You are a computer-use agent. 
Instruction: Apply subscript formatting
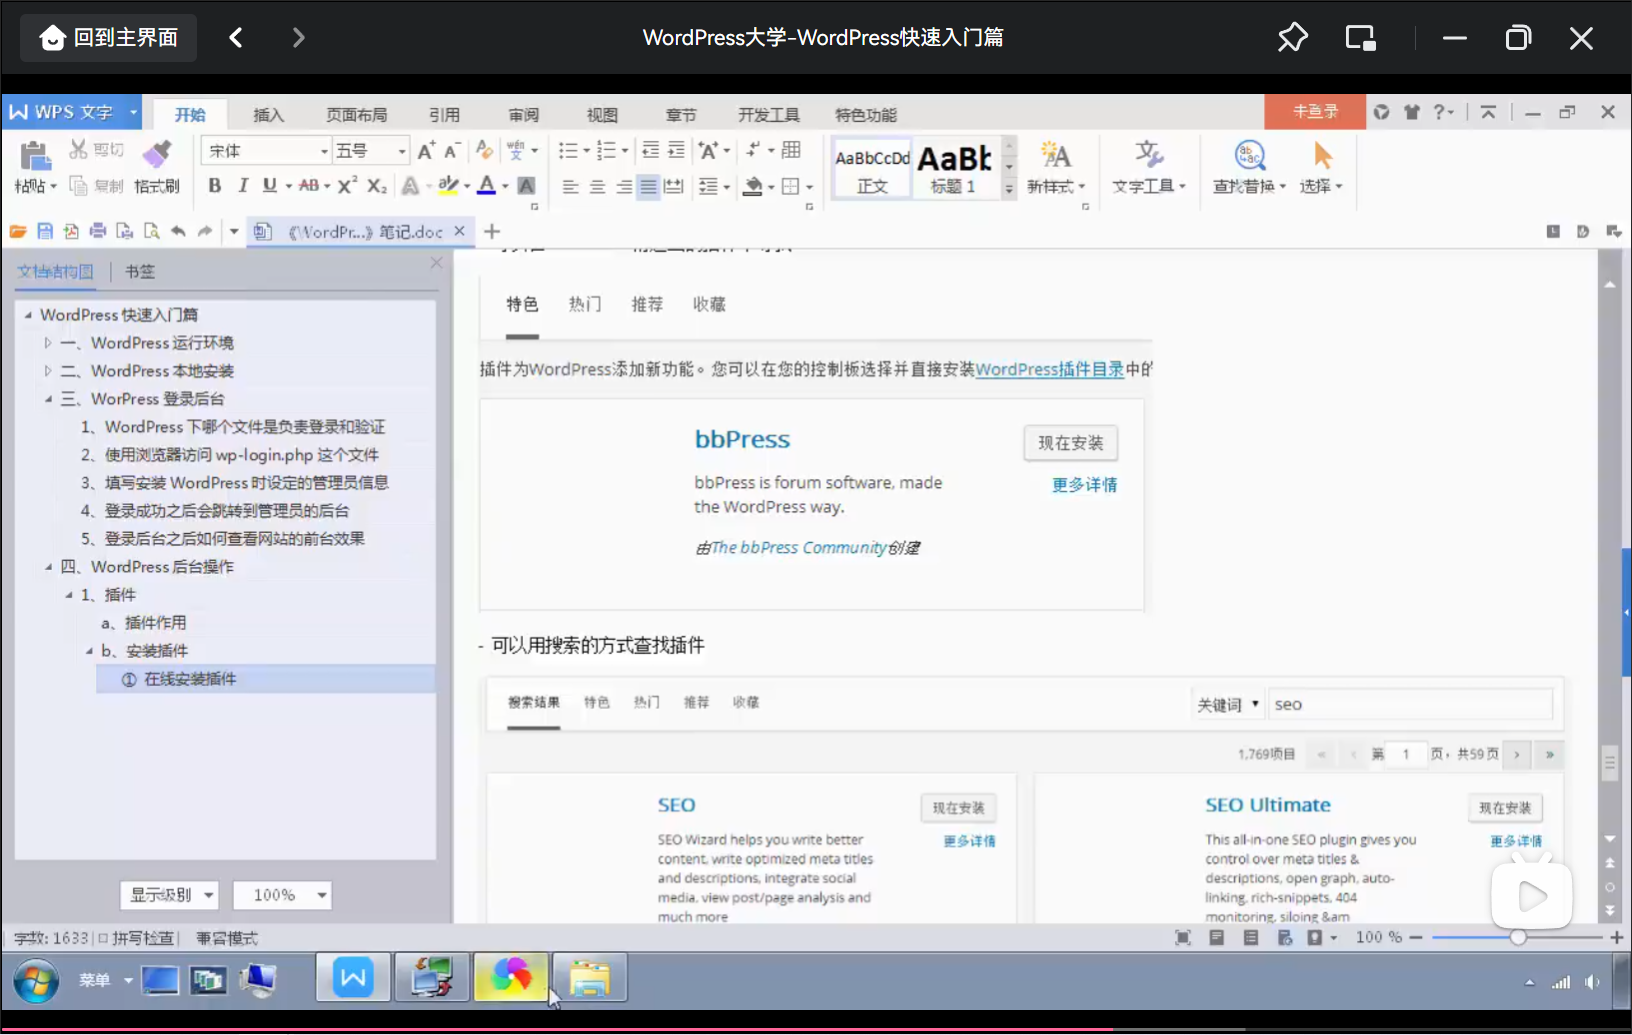point(376,186)
